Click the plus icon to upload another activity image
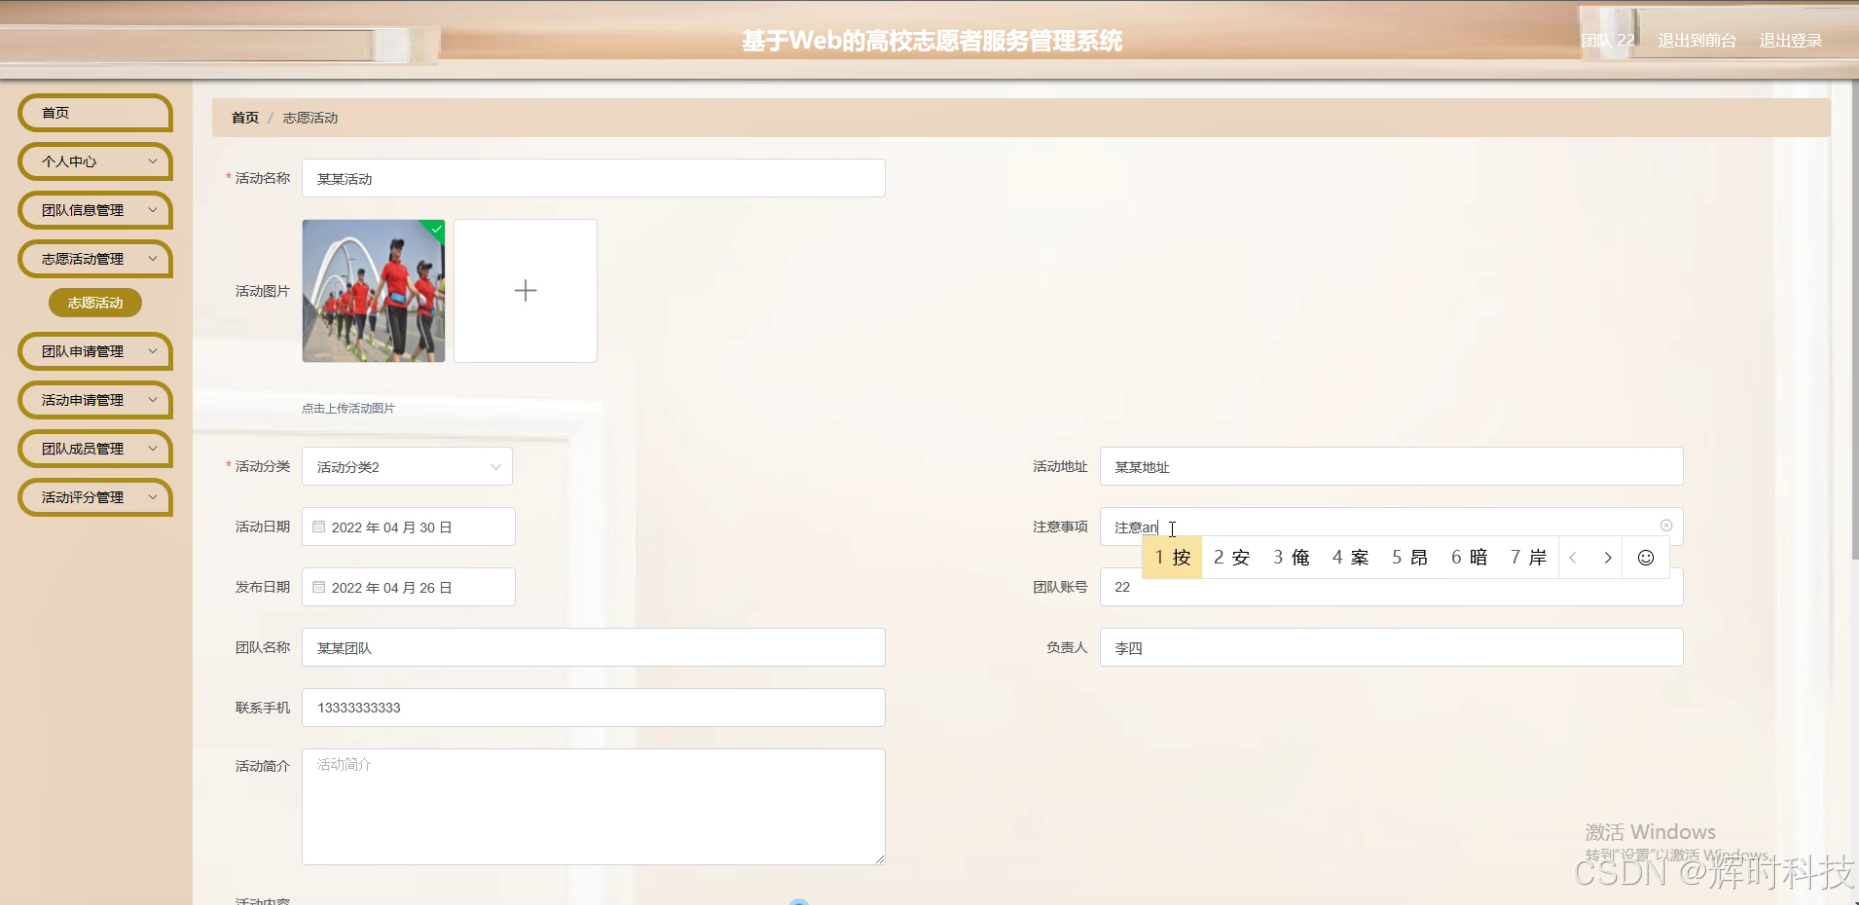1859x905 pixels. point(524,290)
